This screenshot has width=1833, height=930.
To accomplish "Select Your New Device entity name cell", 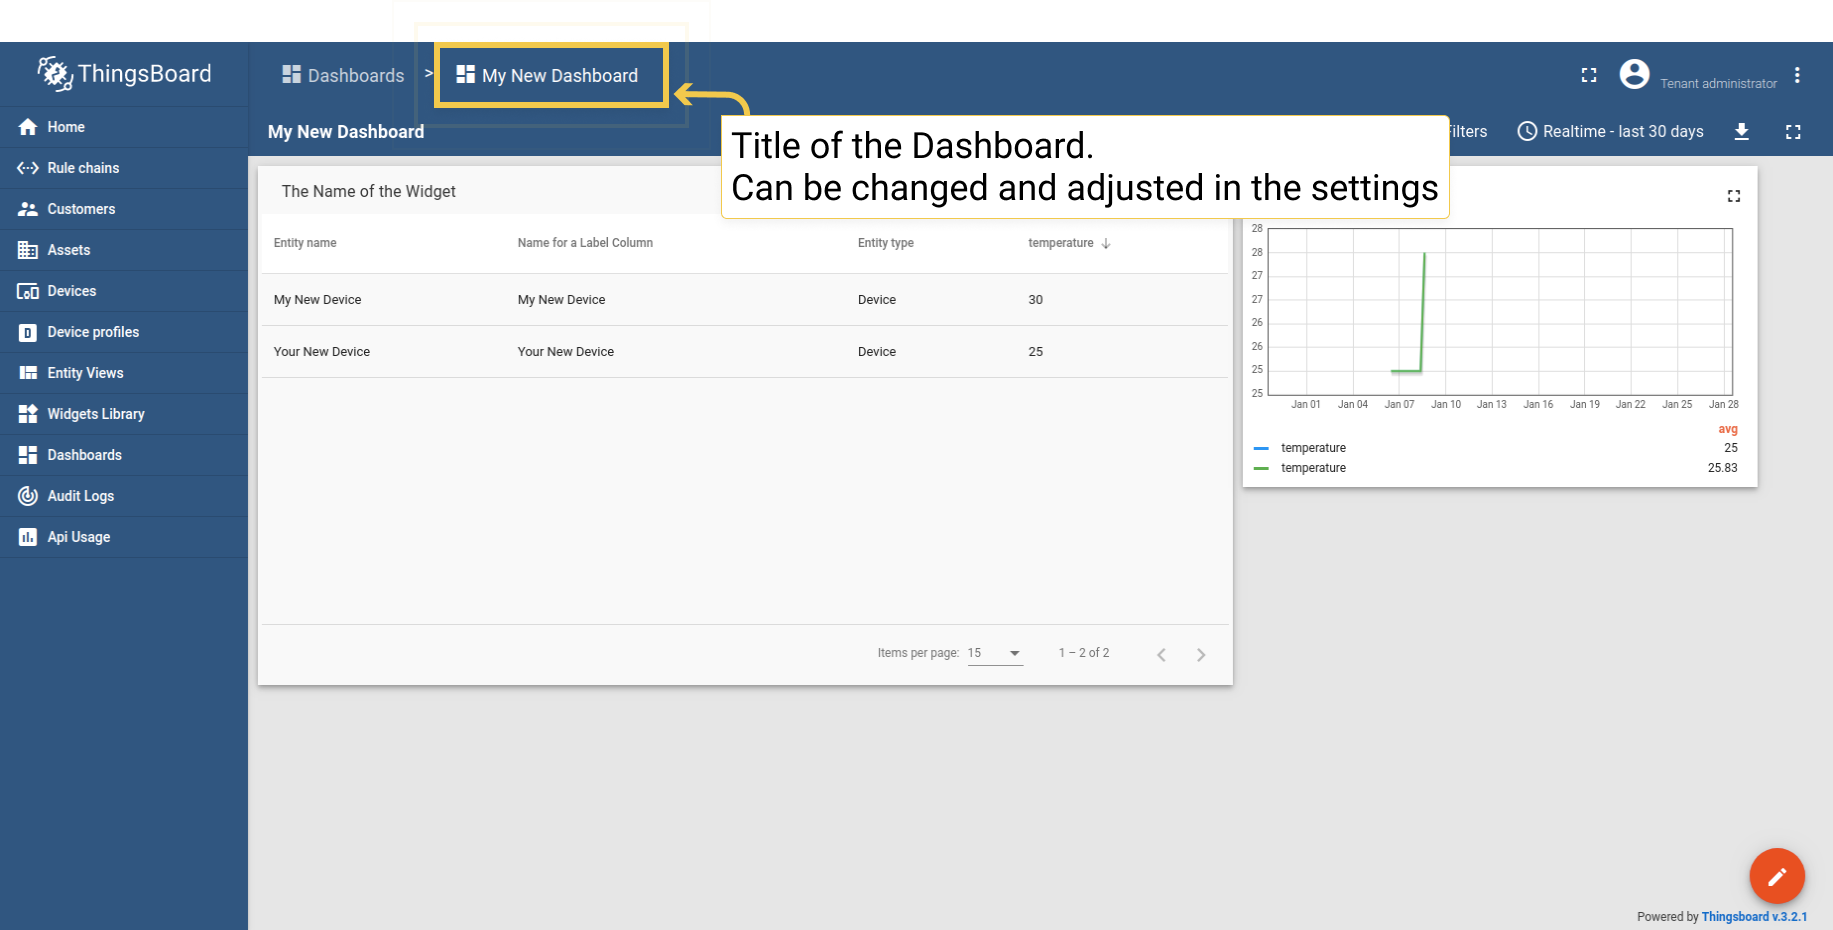I will coord(321,352).
